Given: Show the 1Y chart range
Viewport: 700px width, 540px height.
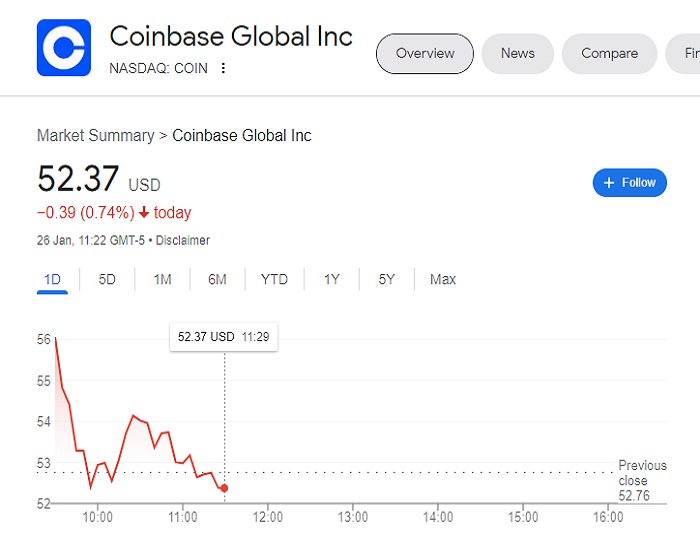Looking at the screenshot, I should (332, 279).
